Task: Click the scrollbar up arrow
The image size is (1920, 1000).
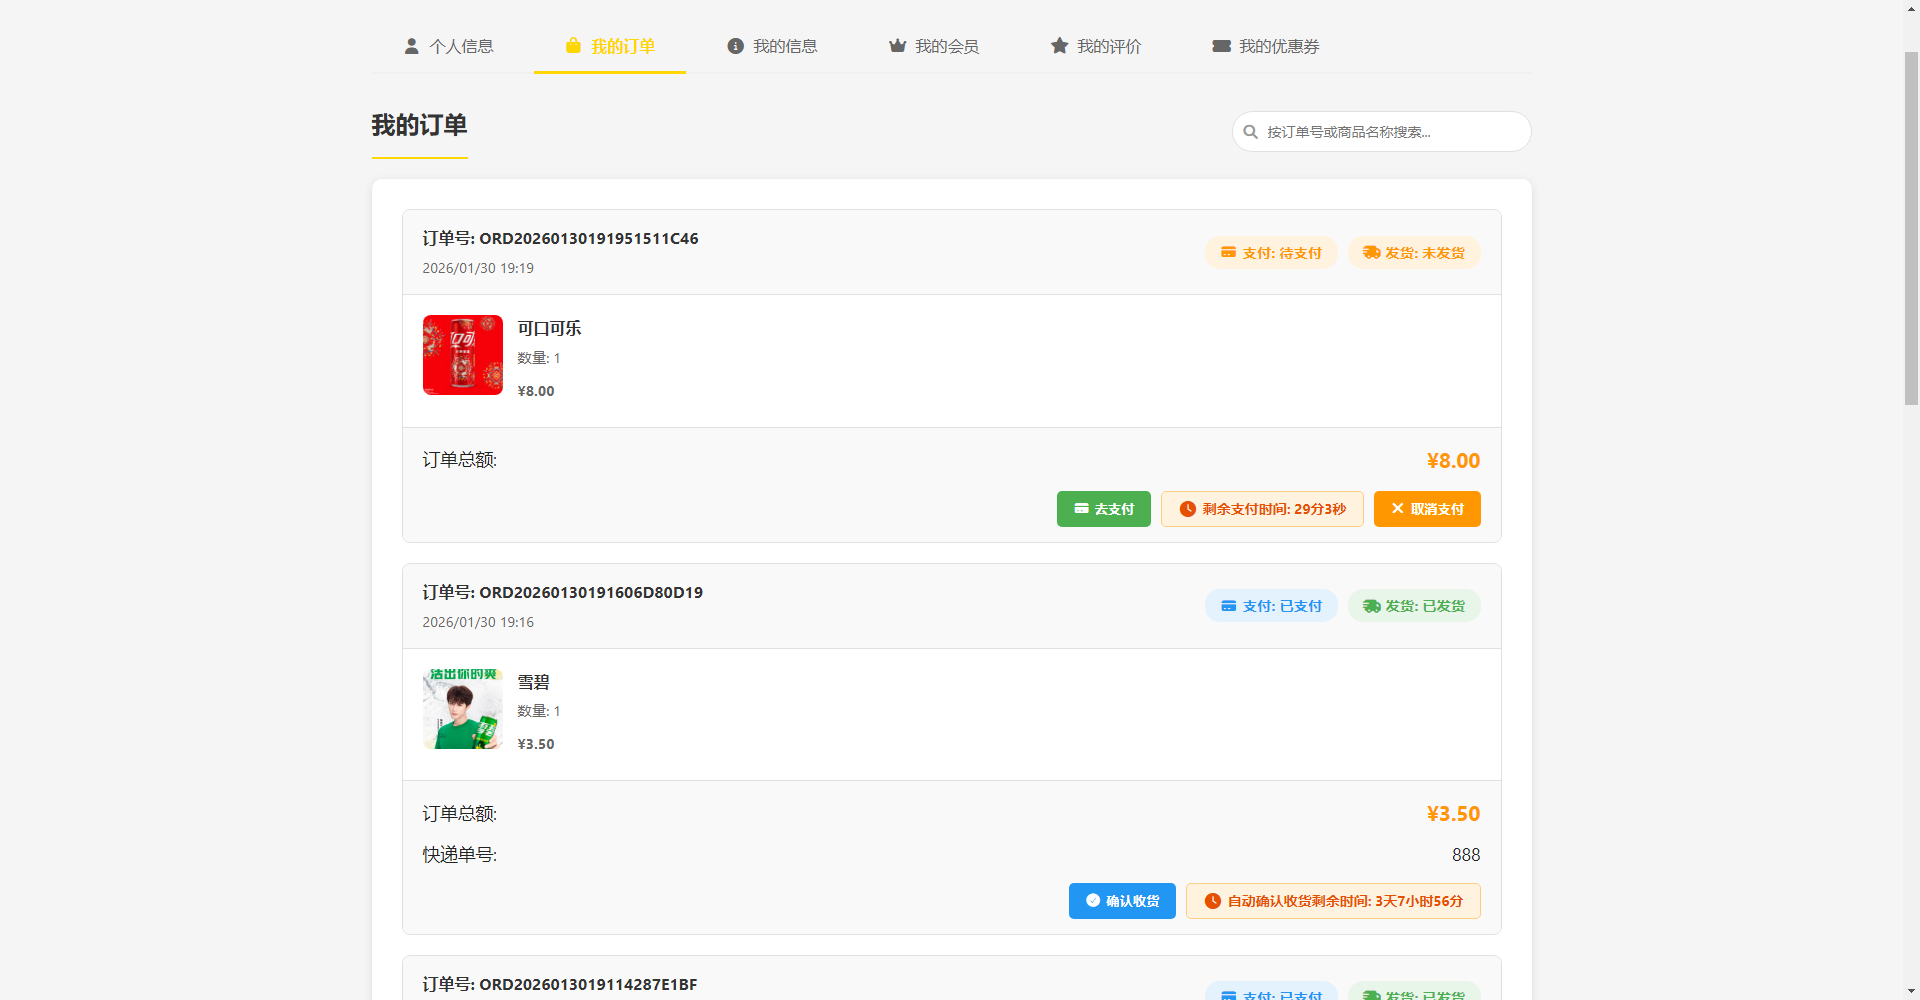Action: (x=1911, y=8)
